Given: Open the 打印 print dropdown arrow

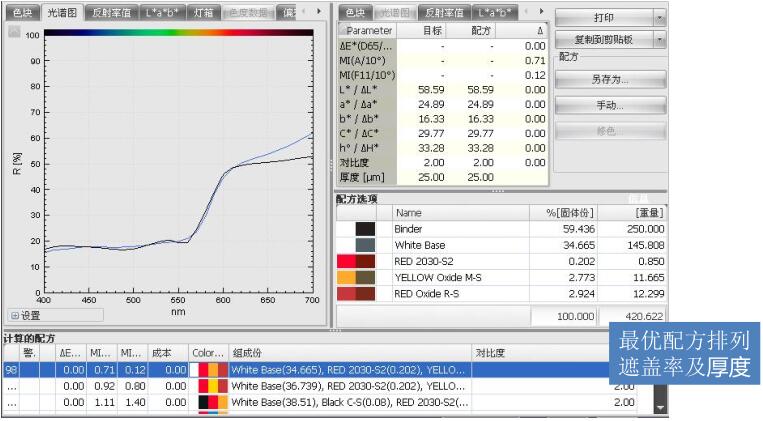Looking at the screenshot, I should 659,18.
